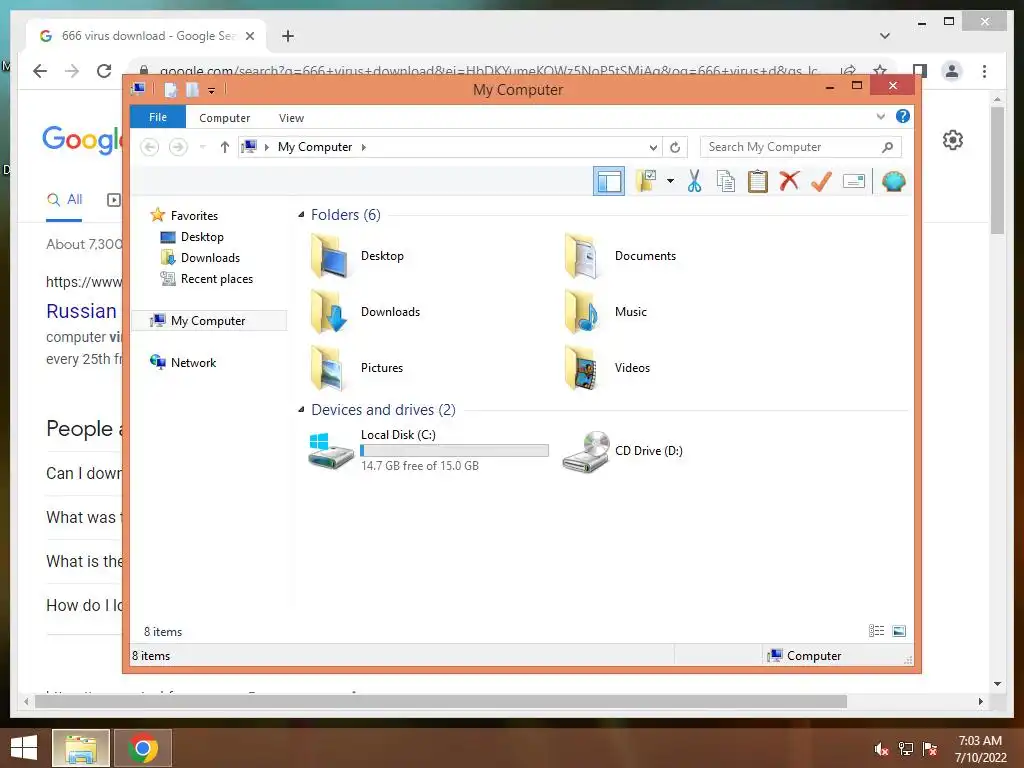Expand the ribbon chevron in My Computer
Screen dimensions: 1024x768
click(880, 116)
